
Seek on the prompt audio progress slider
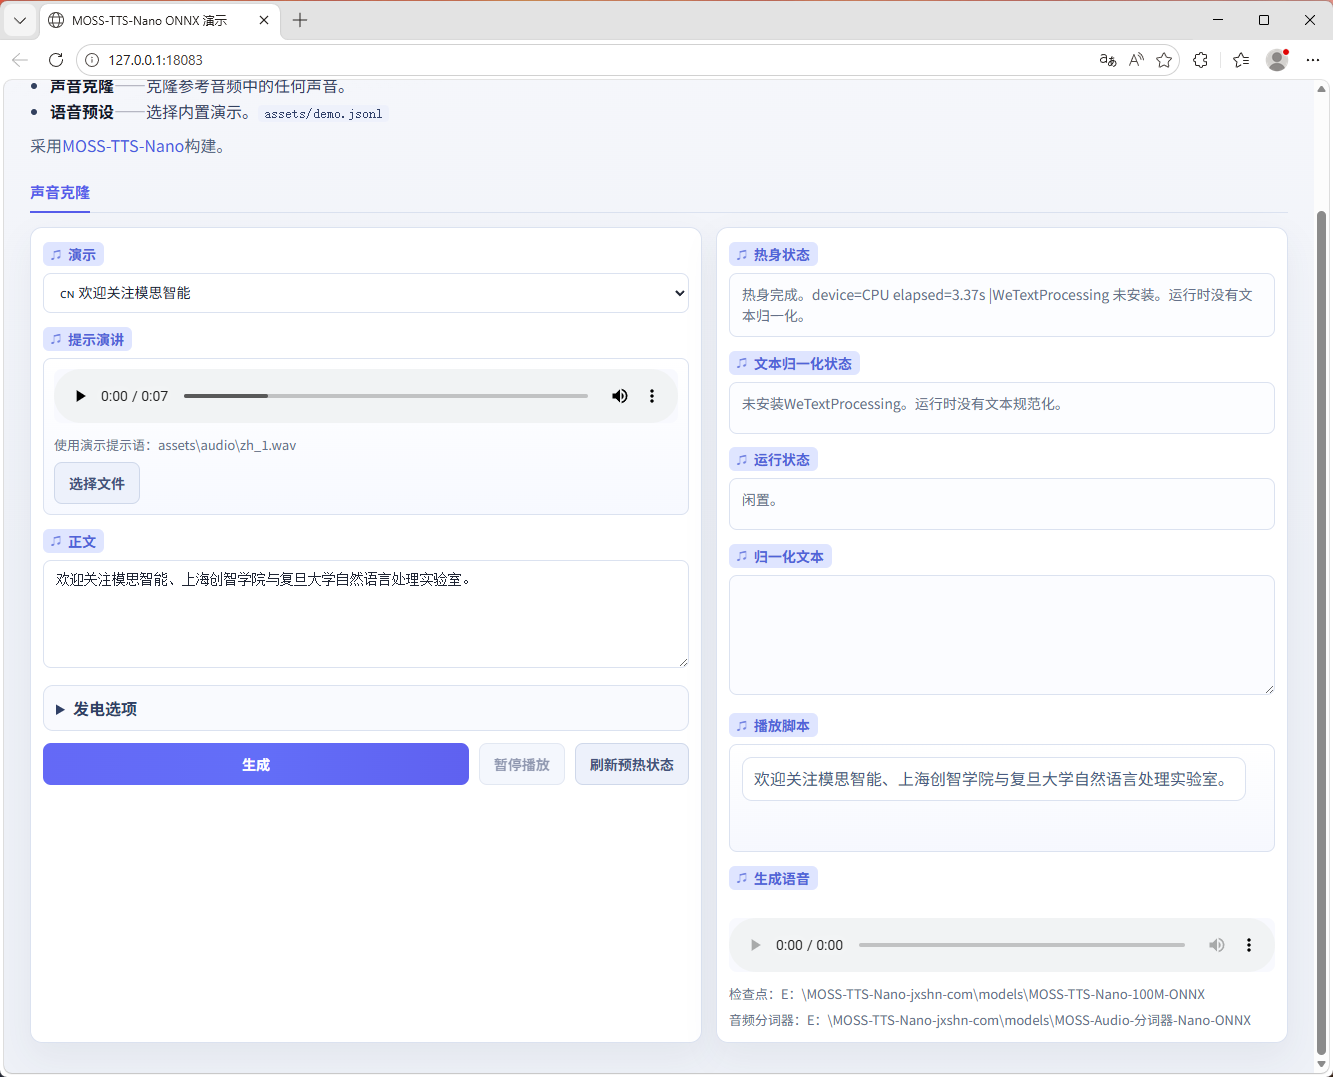(385, 396)
